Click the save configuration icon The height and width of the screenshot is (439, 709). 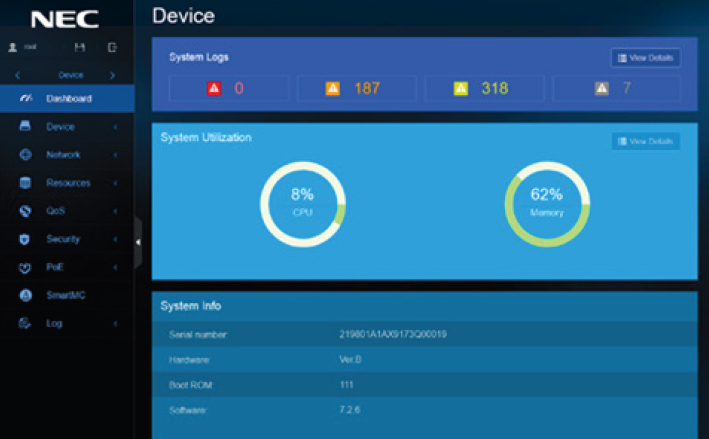80,47
